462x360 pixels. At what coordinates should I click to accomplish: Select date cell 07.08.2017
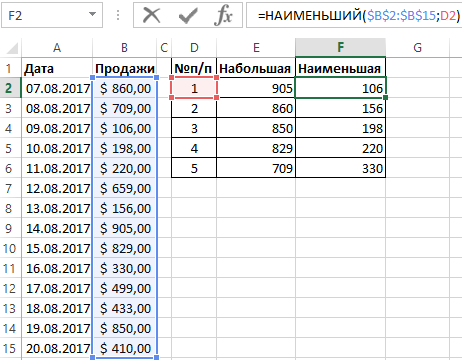tap(57, 88)
